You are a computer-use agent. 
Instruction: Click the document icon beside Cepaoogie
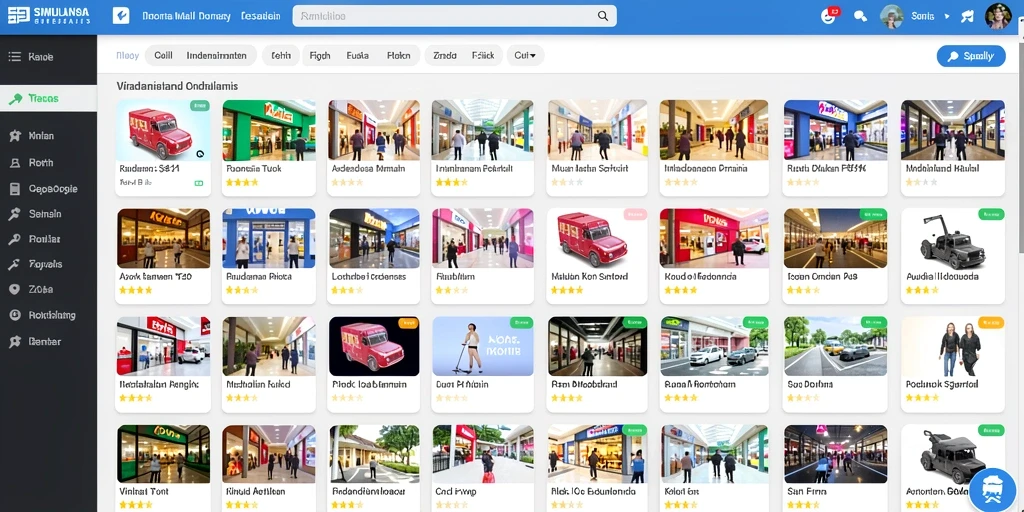[x=15, y=189]
